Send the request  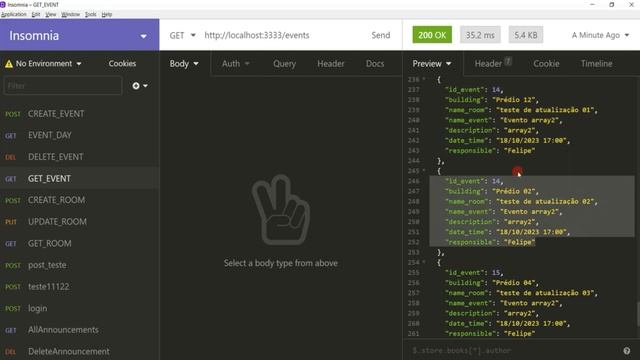[380, 36]
